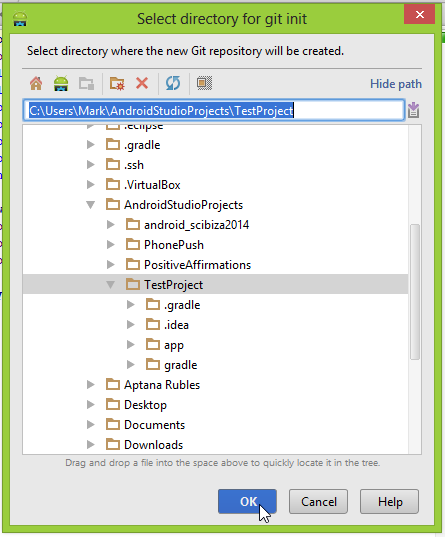Select the app folder icon
The width and height of the screenshot is (445, 537).
[x=153, y=345]
